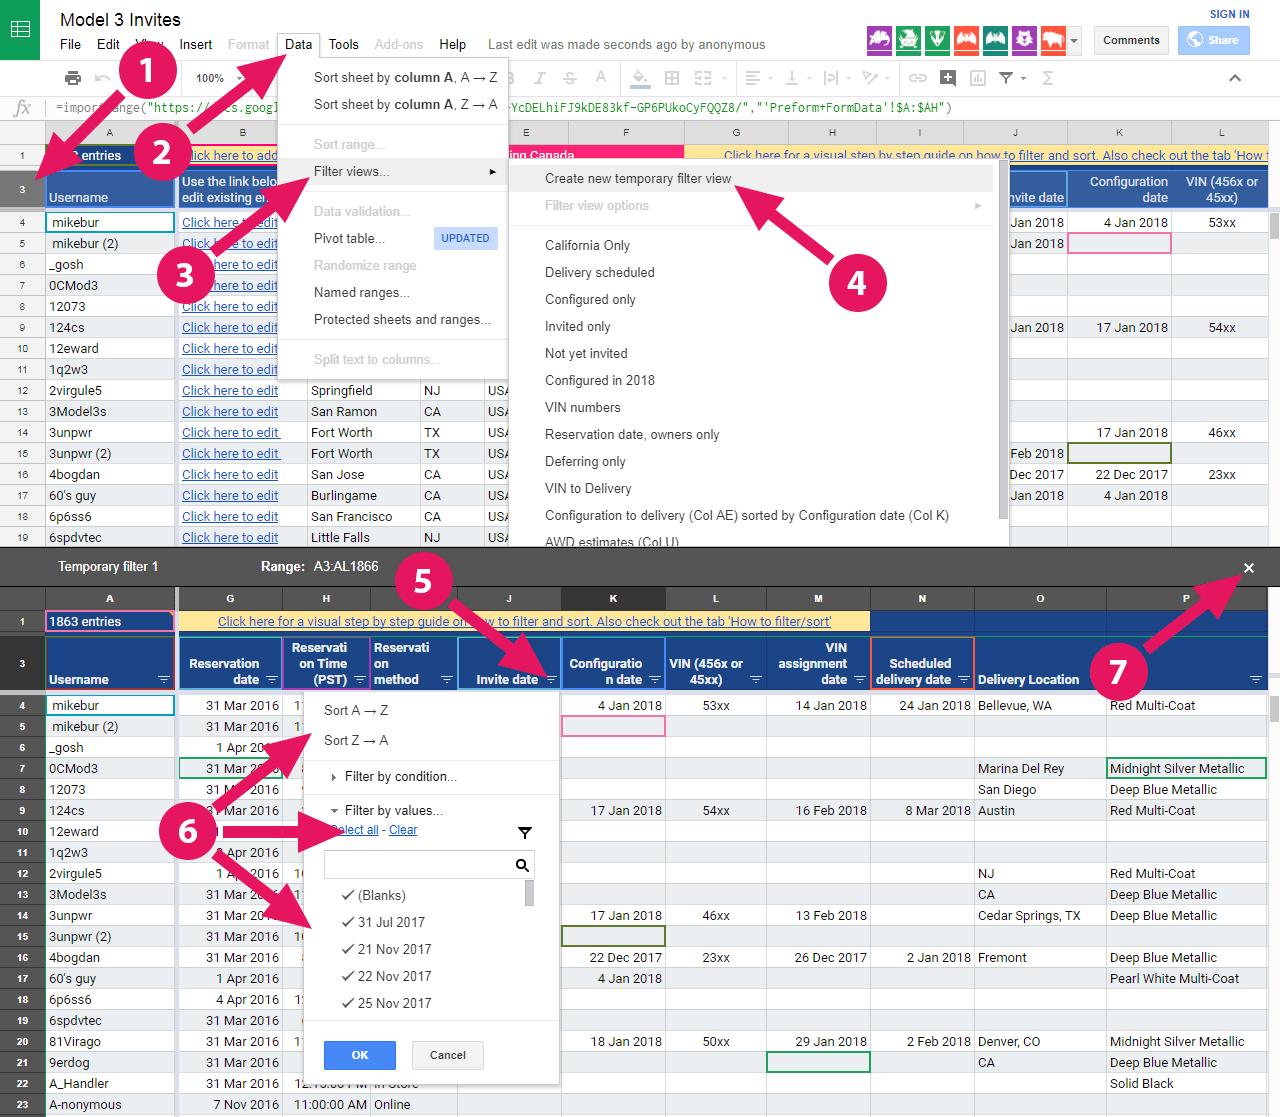This screenshot has width=1280, height=1117.
Task: Select Create new temporary filter view
Action: (x=754, y=179)
